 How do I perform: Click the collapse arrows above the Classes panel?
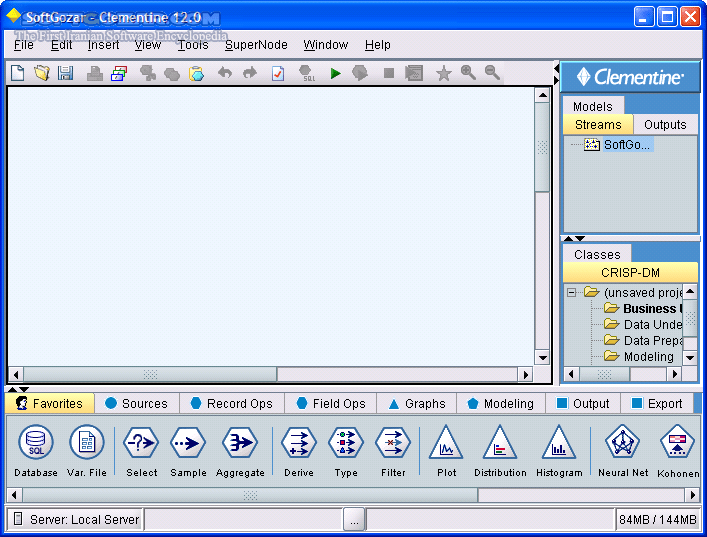(574, 239)
